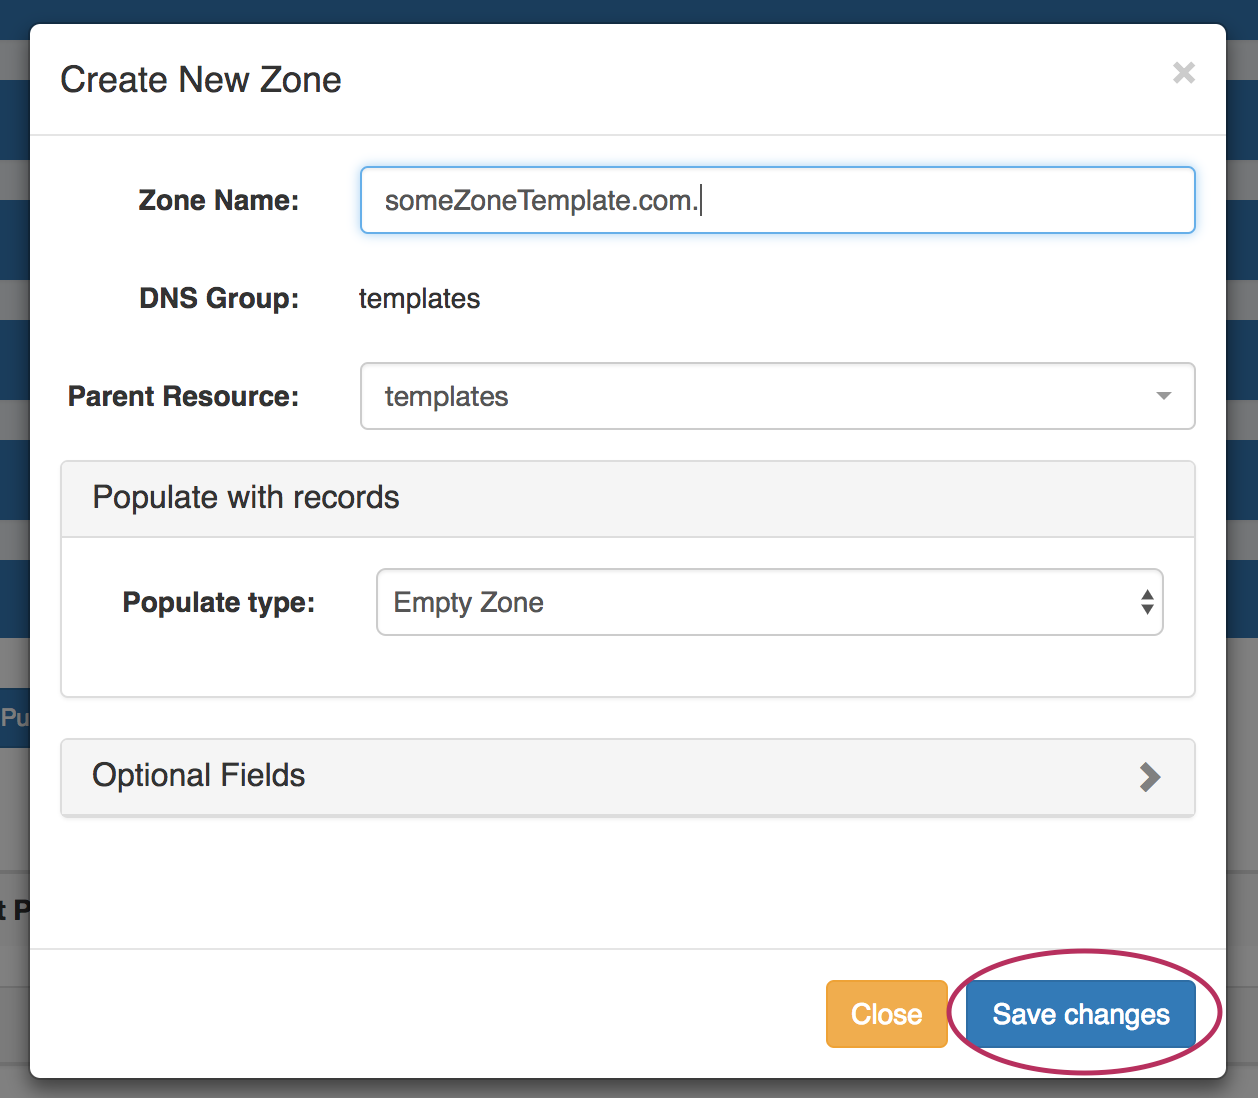Click the templates DNS Group value
Image resolution: width=1258 pixels, height=1098 pixels.
419,298
